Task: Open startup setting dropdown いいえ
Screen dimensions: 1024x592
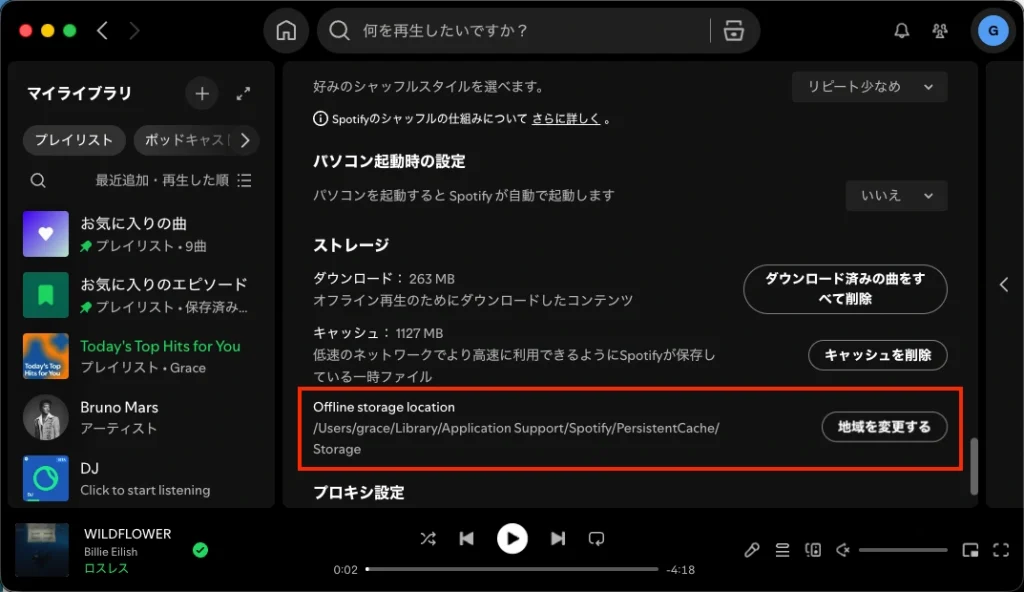Action: (x=896, y=195)
